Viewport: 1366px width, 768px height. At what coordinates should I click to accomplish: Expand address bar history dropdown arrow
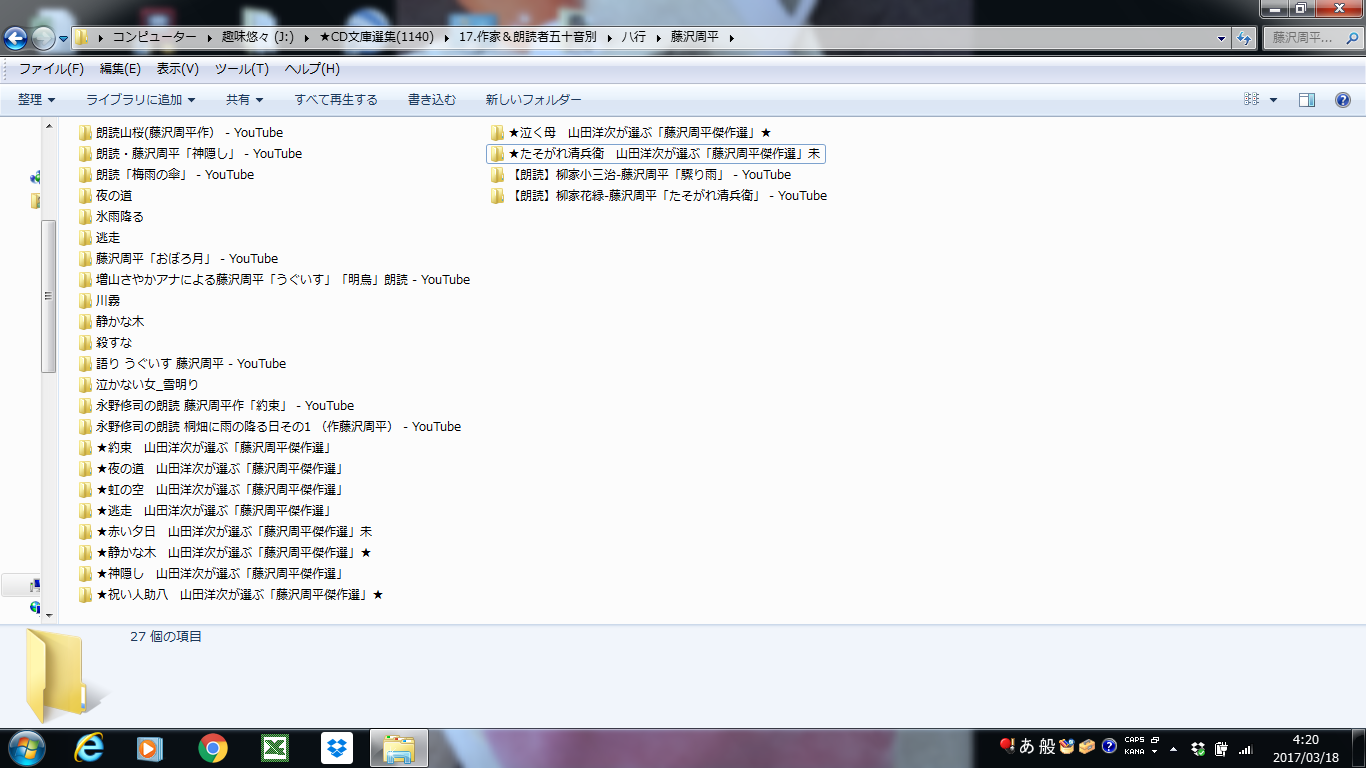point(1222,38)
